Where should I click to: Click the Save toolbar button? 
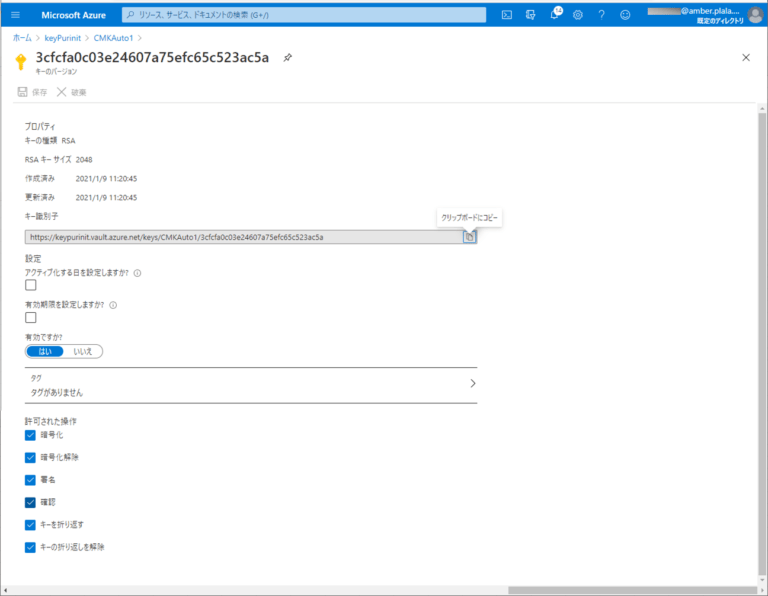(32, 92)
